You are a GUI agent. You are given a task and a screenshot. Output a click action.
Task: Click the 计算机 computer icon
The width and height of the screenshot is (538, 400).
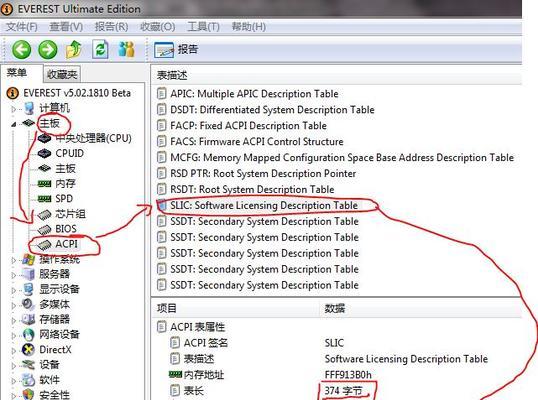click(x=29, y=108)
